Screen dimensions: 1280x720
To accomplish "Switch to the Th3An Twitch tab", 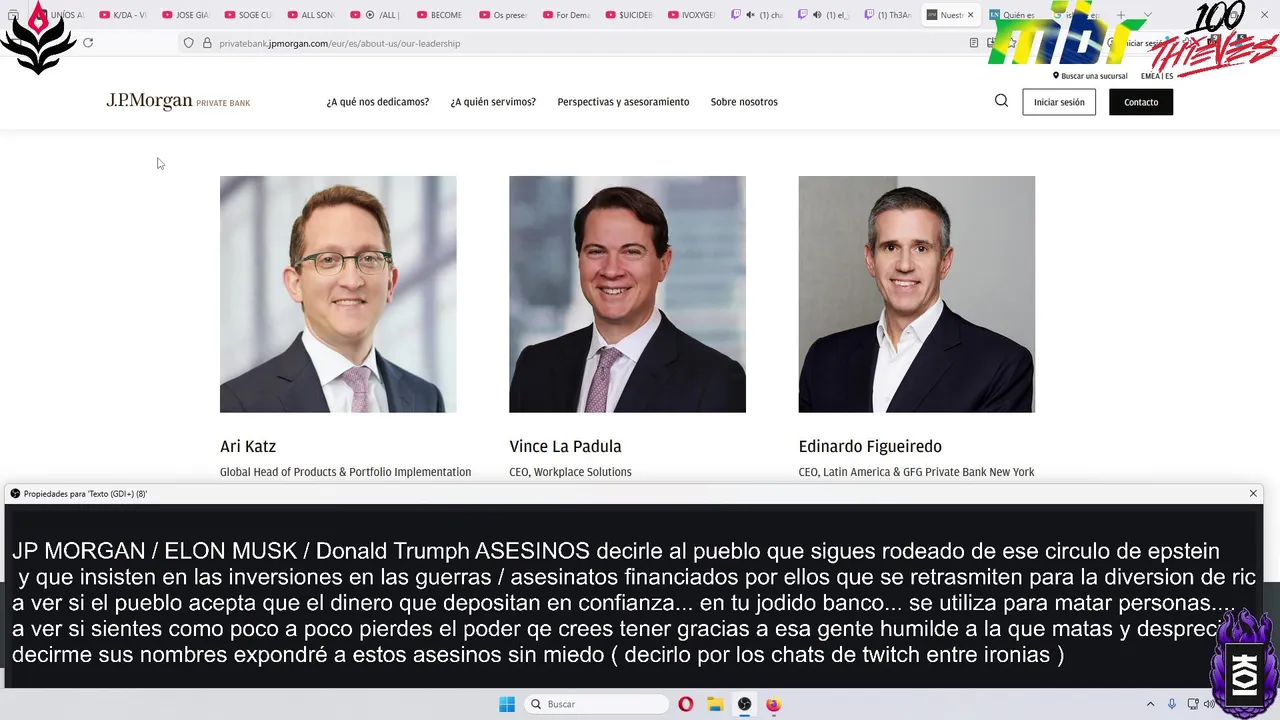I will tap(887, 15).
